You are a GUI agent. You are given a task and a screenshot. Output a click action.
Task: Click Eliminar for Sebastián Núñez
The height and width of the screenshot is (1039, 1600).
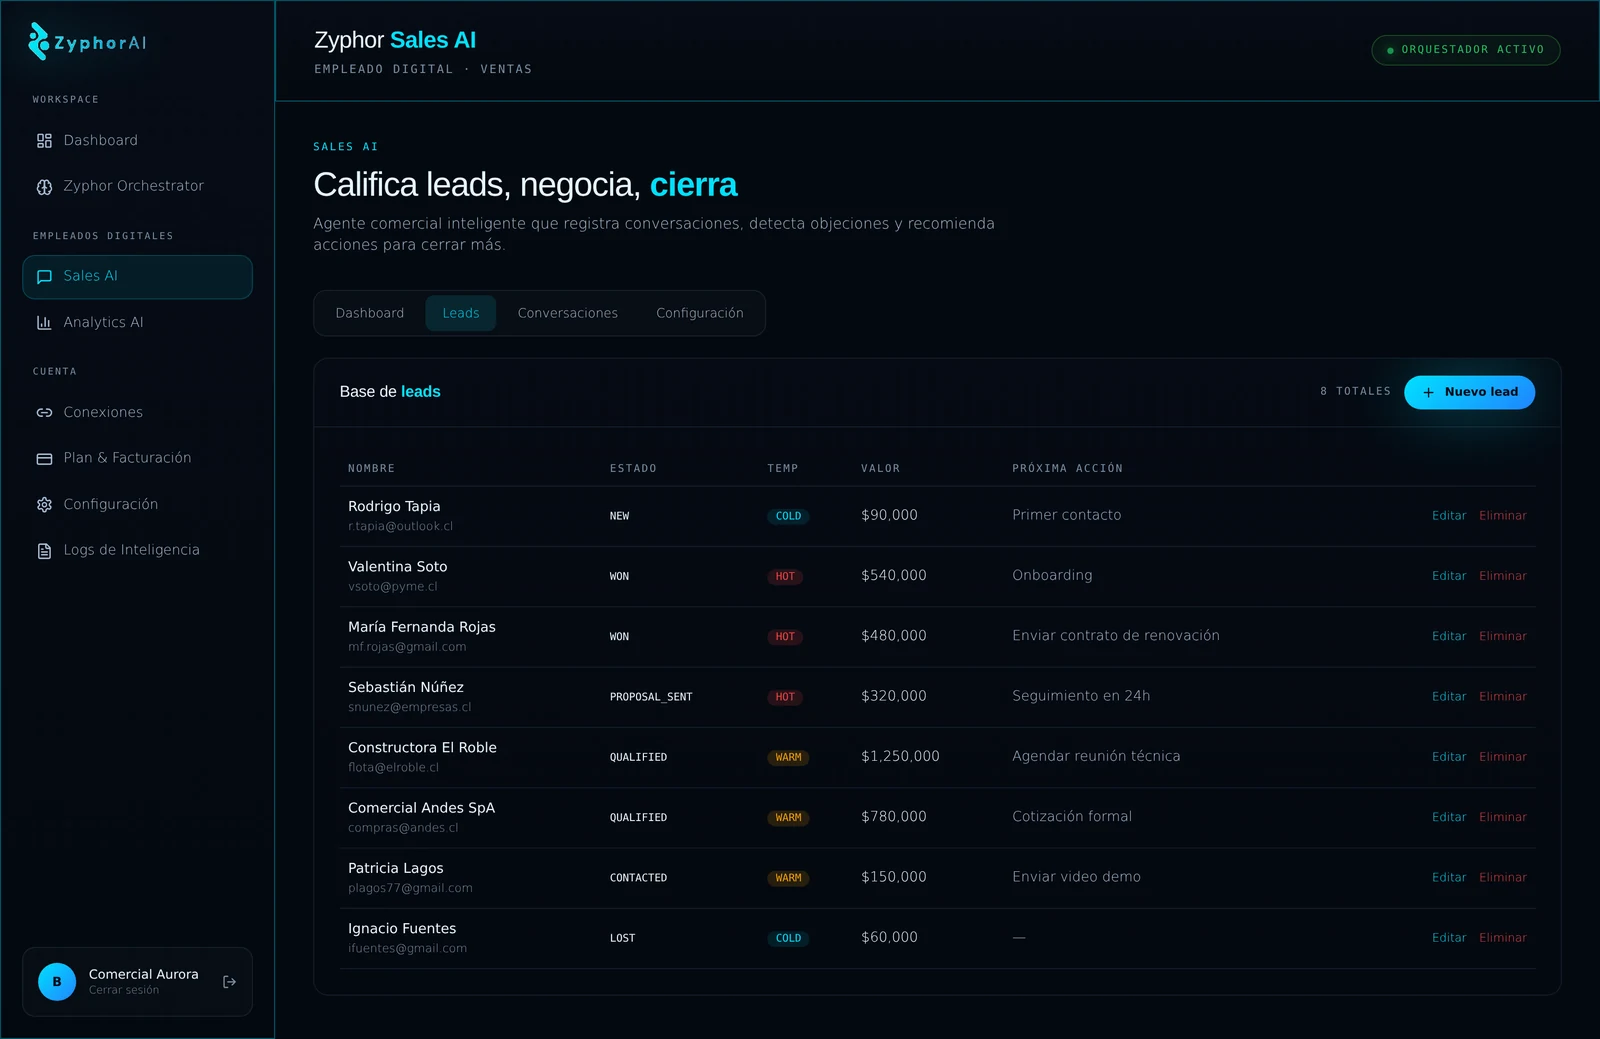coord(1503,697)
